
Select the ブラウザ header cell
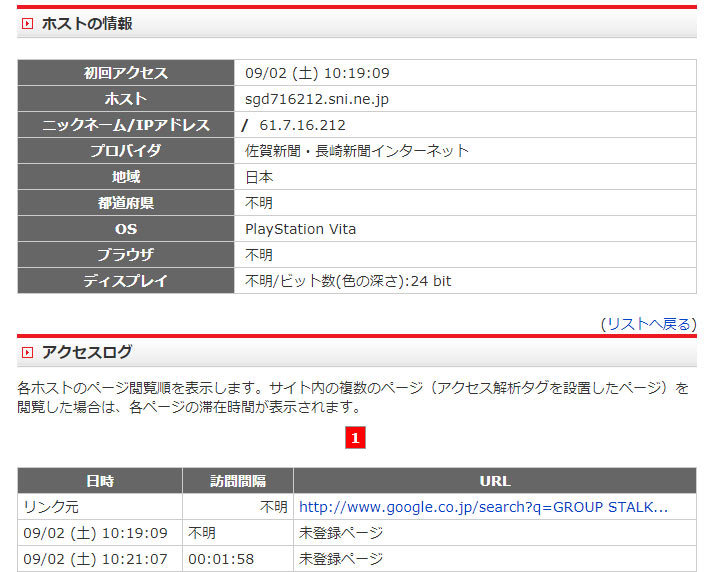126,254
